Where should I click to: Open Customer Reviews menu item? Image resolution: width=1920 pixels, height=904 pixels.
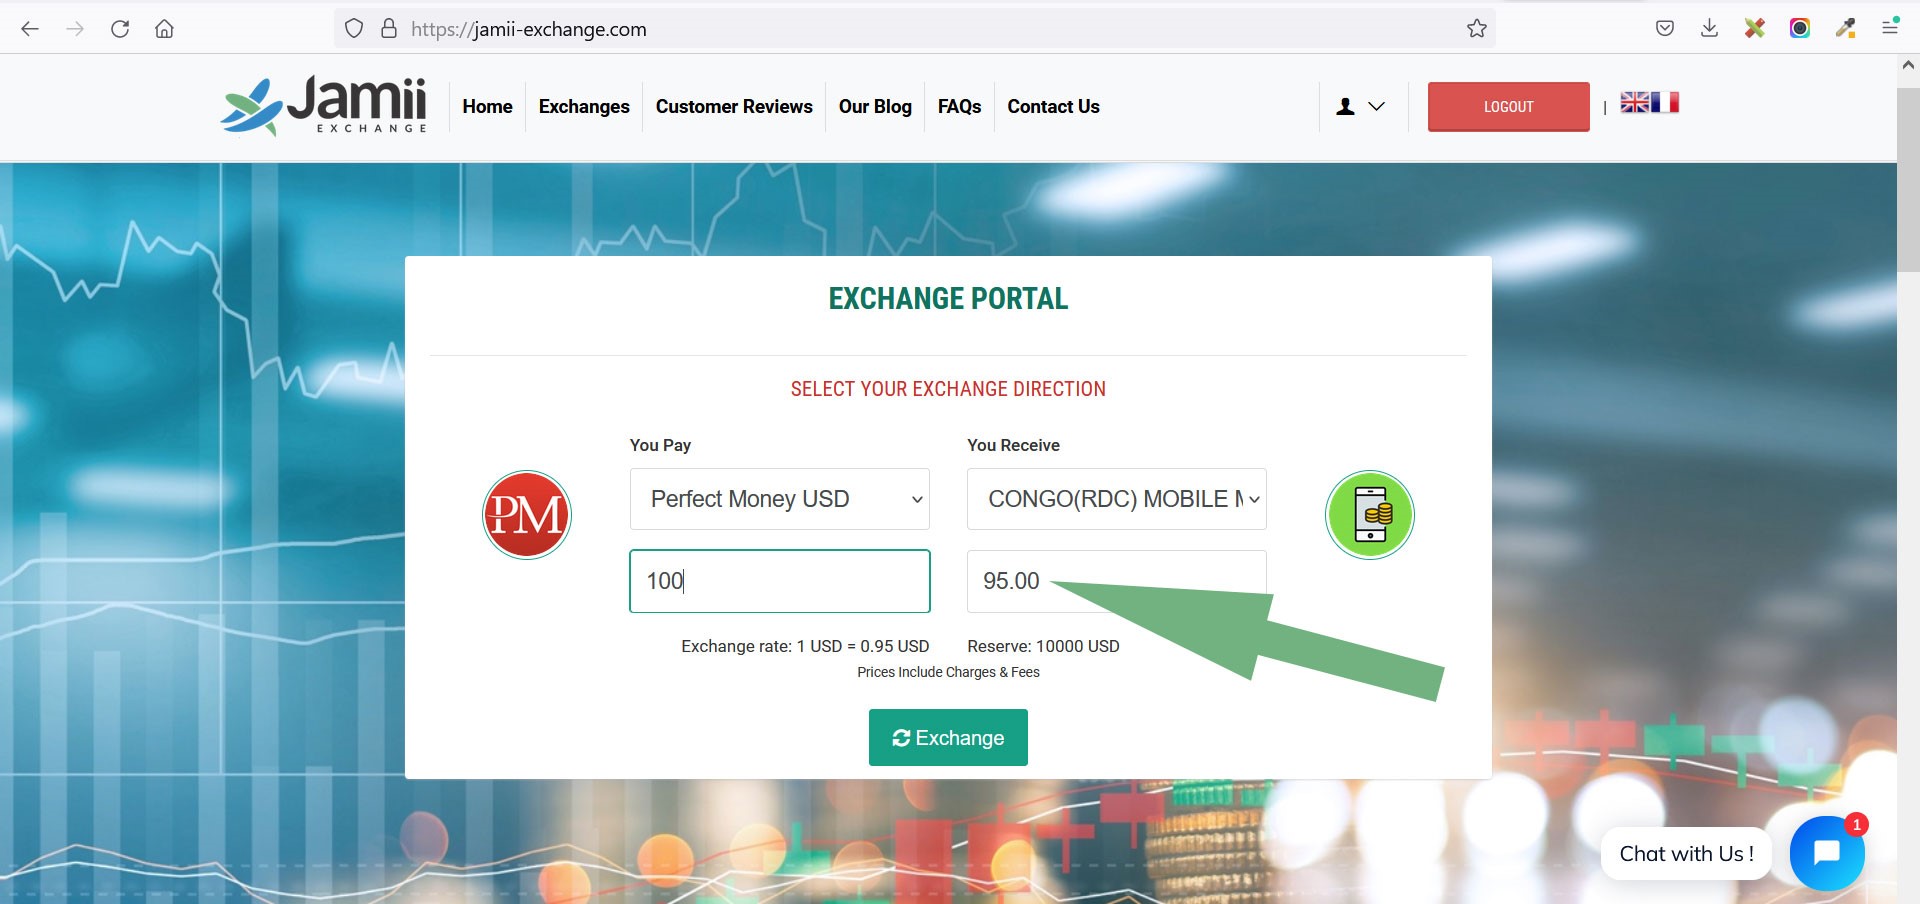pos(734,106)
